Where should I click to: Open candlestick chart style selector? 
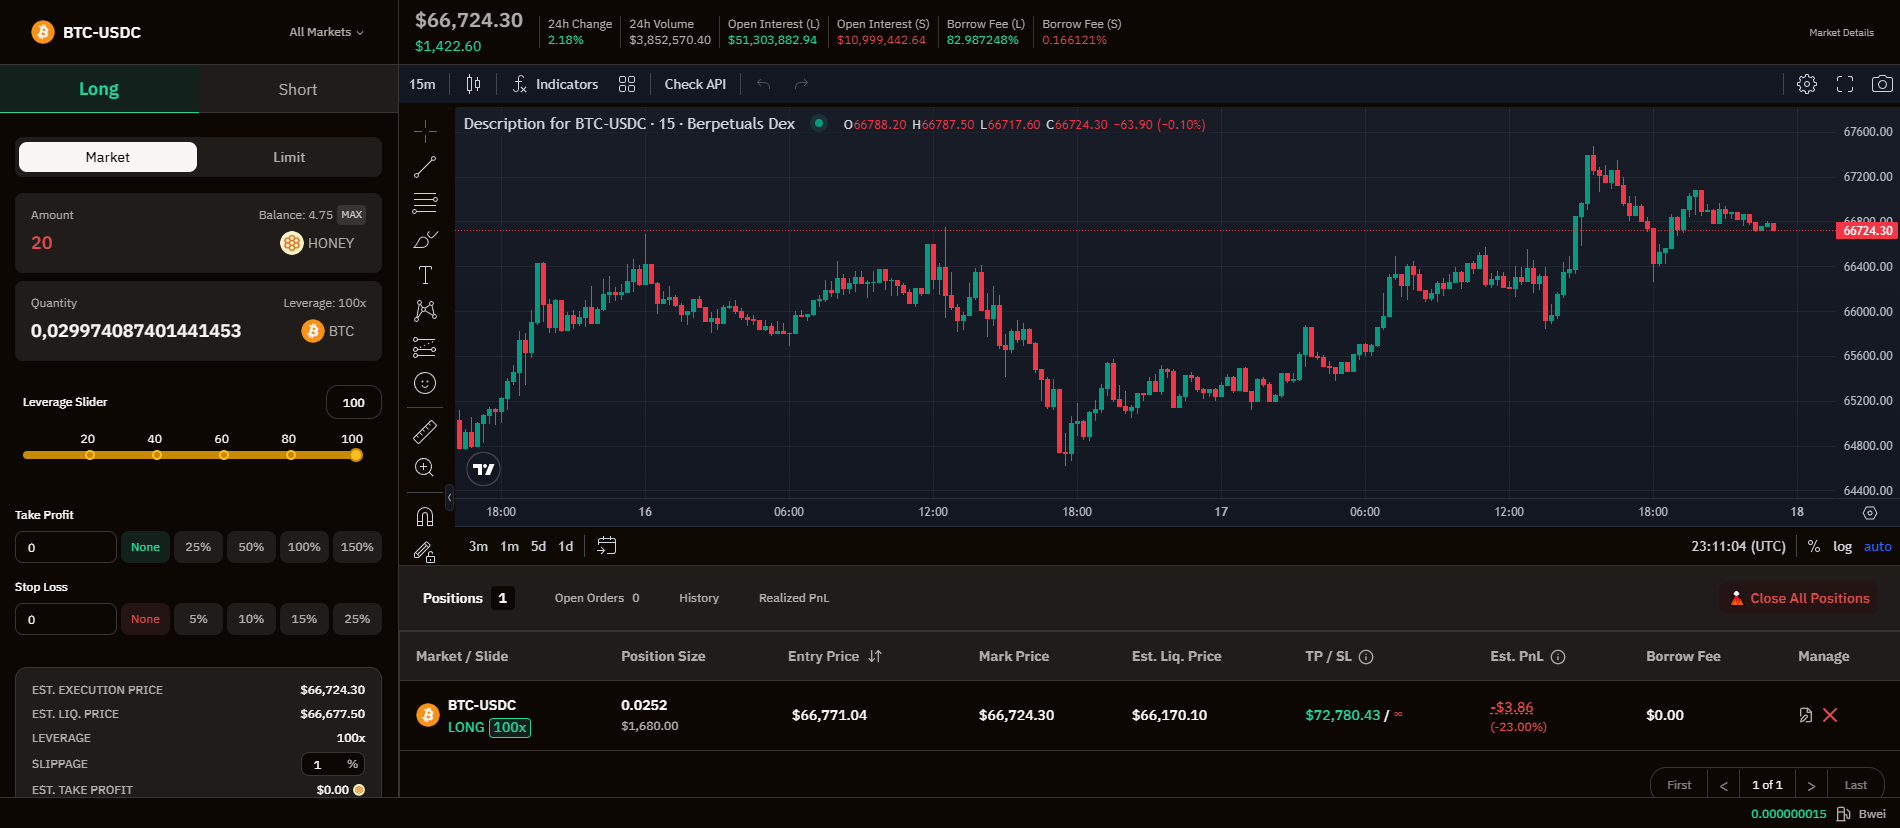click(473, 84)
